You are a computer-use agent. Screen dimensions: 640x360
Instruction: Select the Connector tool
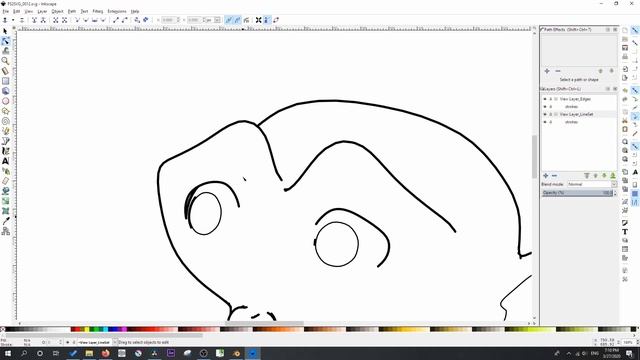5,231
